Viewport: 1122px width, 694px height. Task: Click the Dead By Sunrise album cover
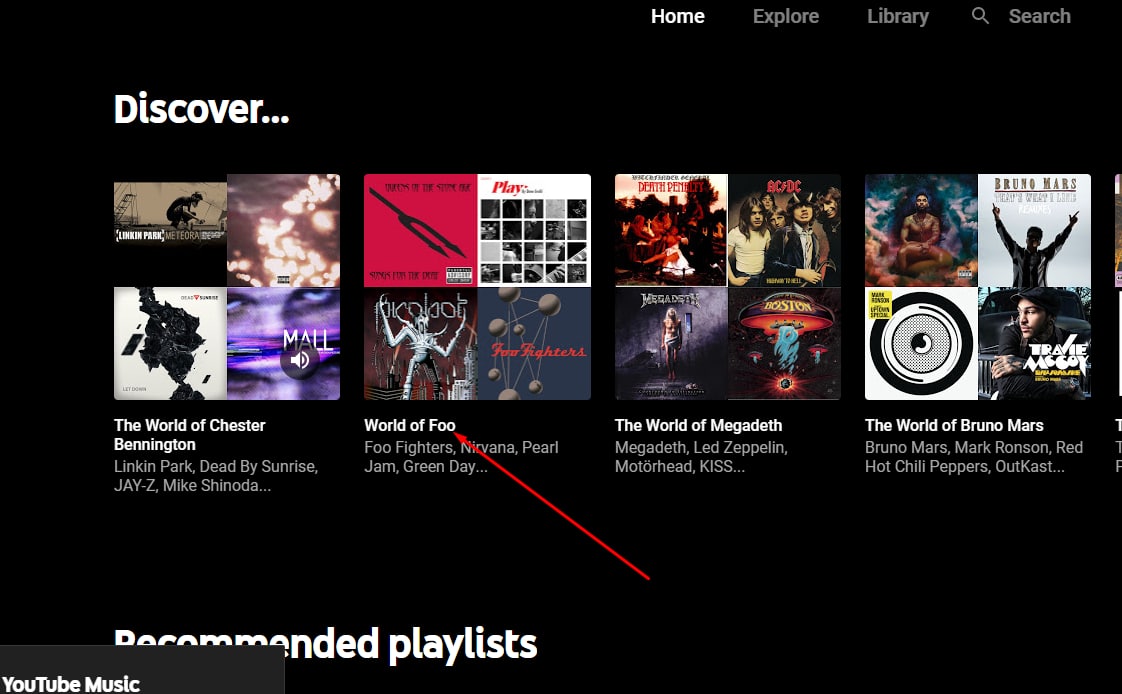pyautogui.click(x=170, y=343)
